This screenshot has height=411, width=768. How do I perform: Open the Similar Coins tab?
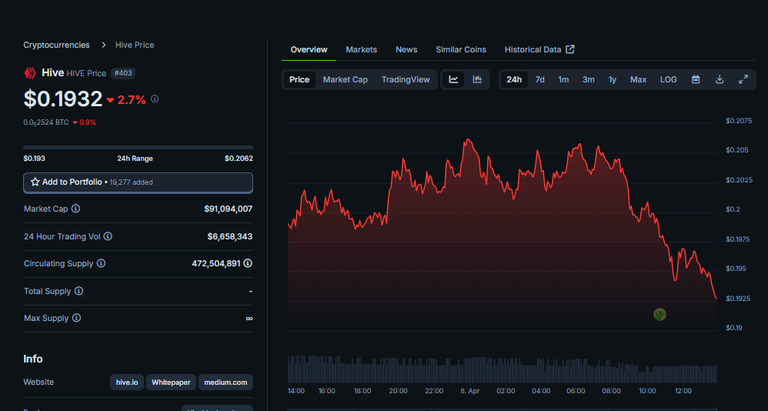461,49
